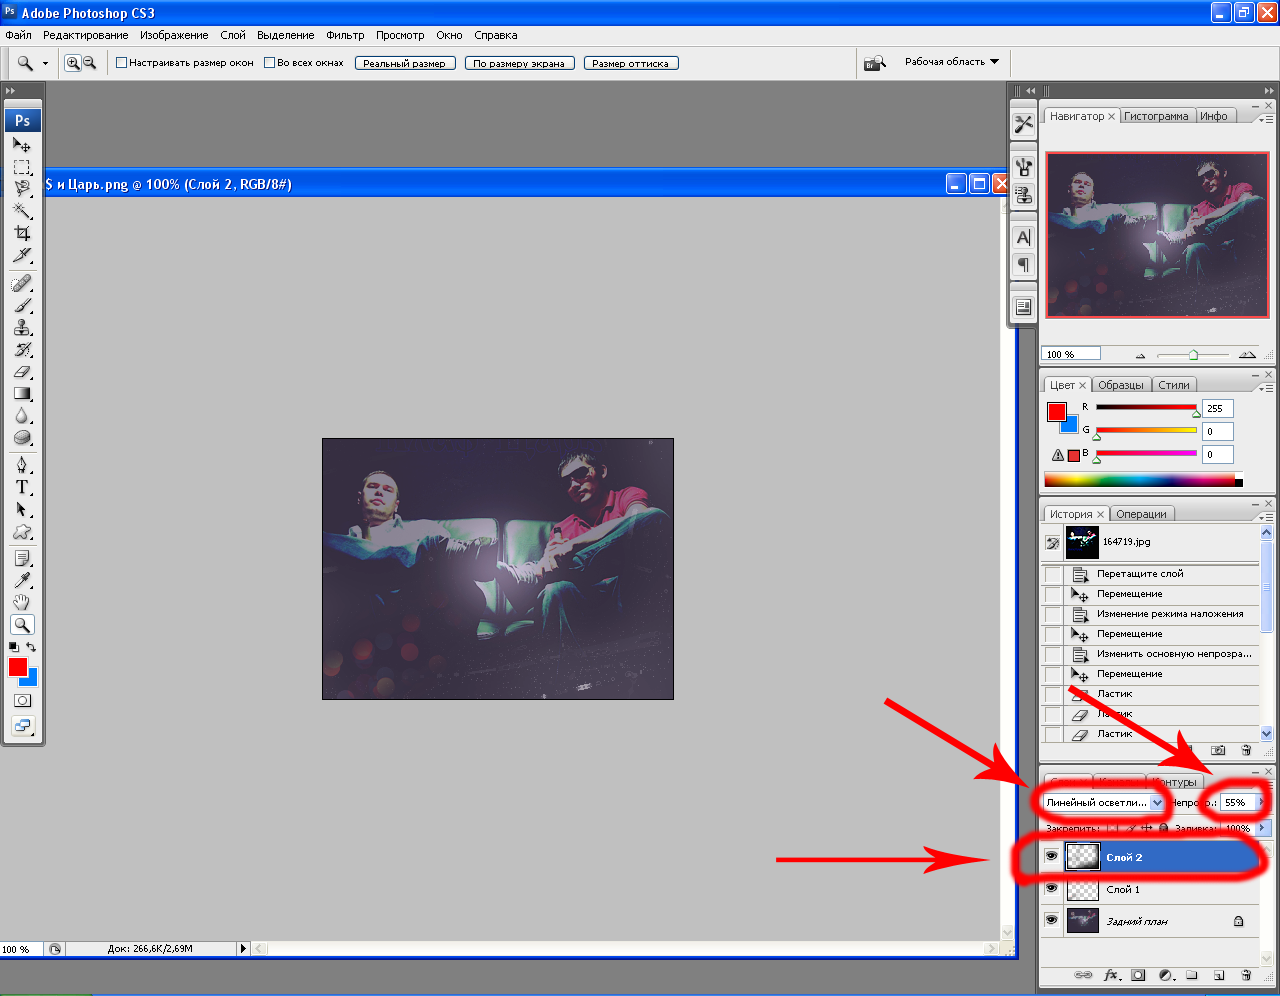Tick the 'Во всех окнах' checkbox
The image size is (1280, 996).
(269, 63)
